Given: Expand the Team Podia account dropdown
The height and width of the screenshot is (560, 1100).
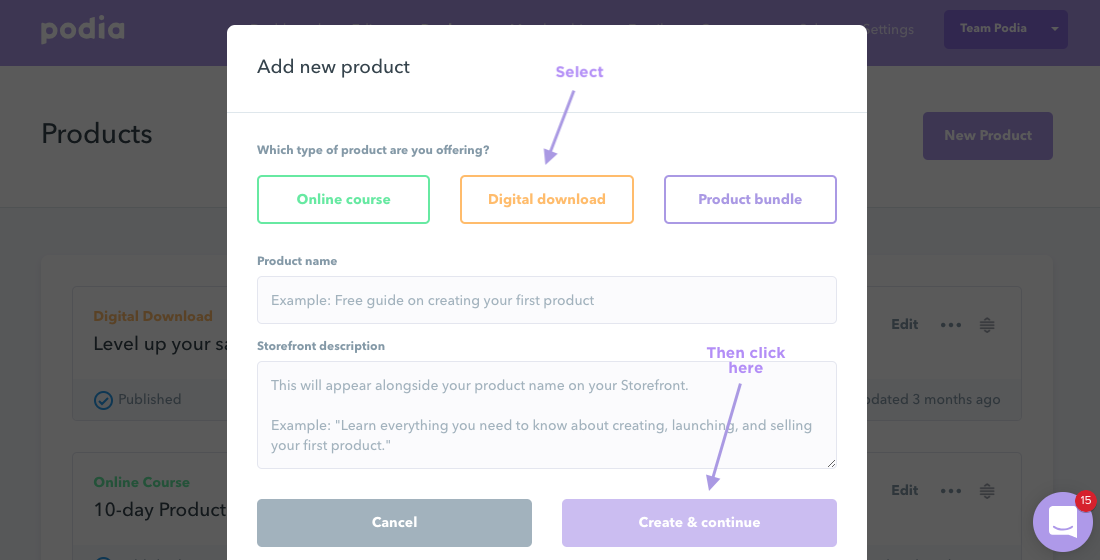Looking at the screenshot, I should [x=1005, y=29].
